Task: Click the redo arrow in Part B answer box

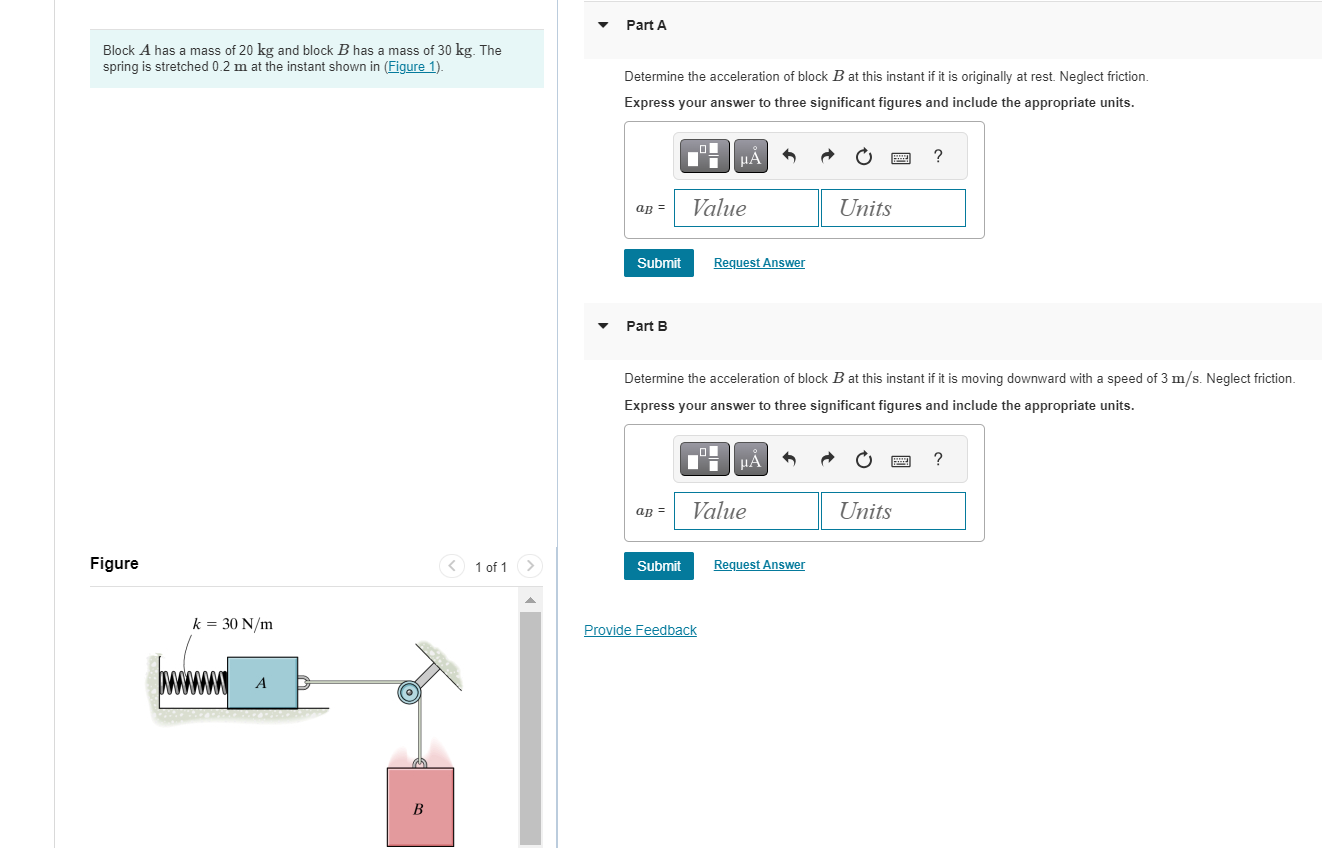Action: tap(826, 459)
